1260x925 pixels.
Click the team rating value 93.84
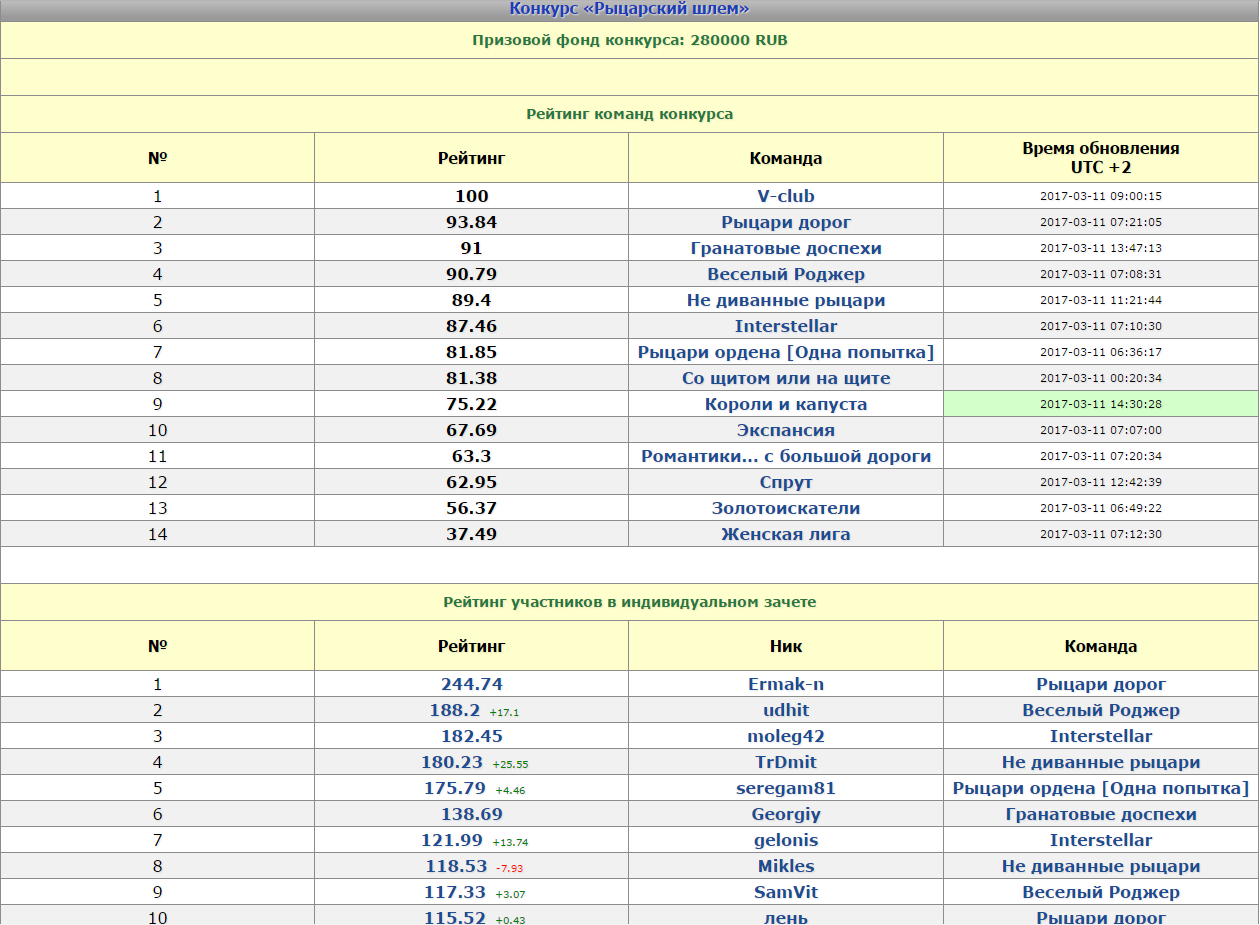click(472, 222)
